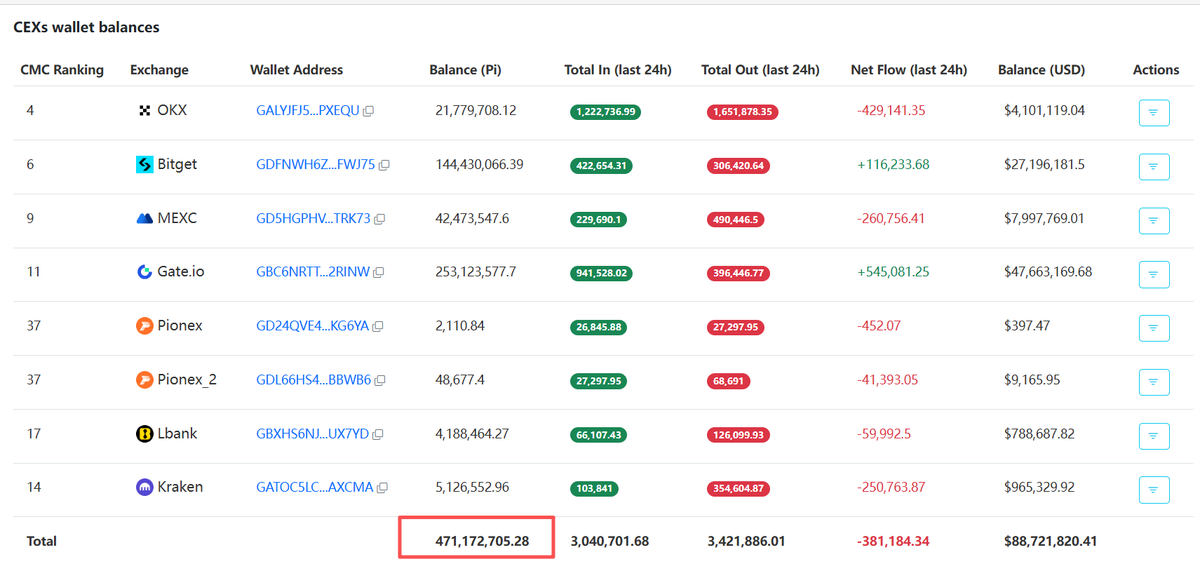Open wallet link GATOC5LC...AXCMA

click(315, 487)
